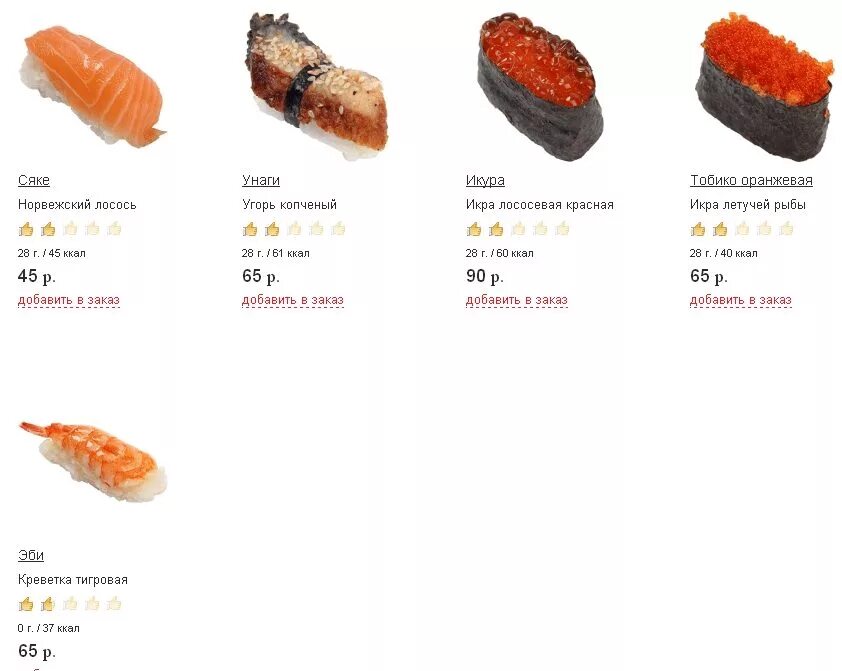The image size is (842, 671).
Task: Follow the Тобико оранжевая title link
Action: [x=751, y=181]
